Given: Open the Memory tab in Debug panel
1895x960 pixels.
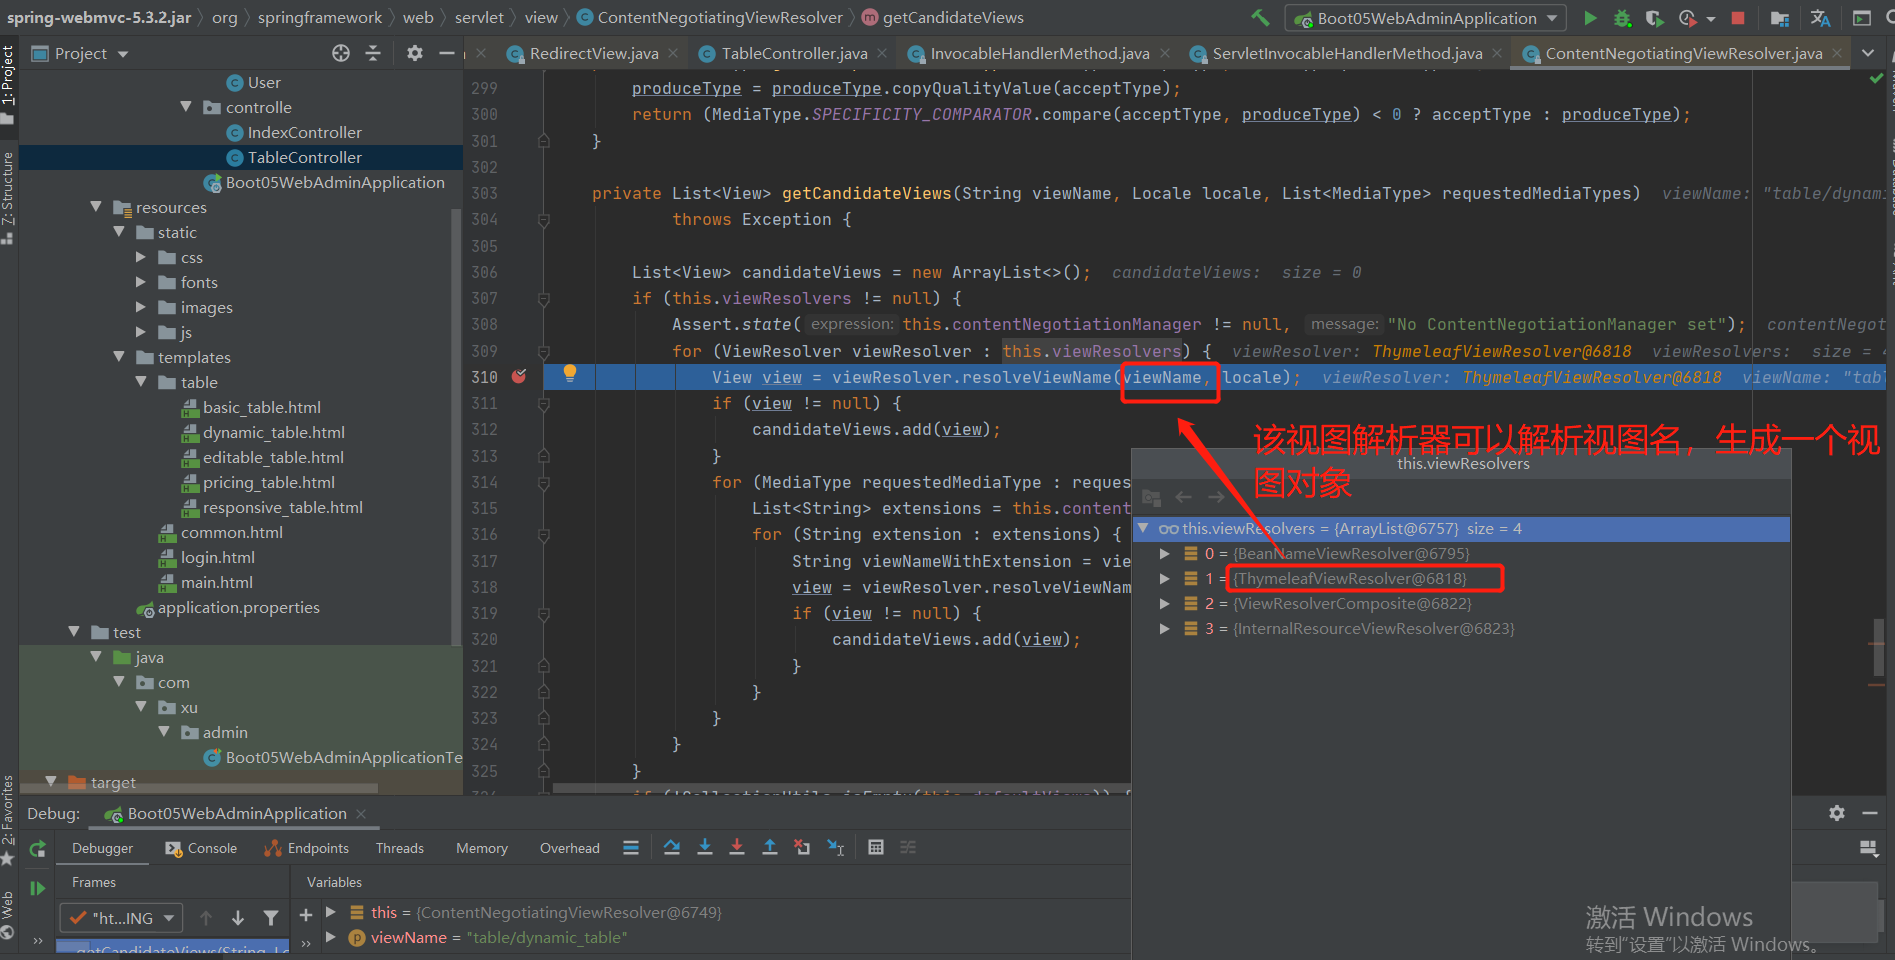Looking at the screenshot, I should tap(482, 848).
